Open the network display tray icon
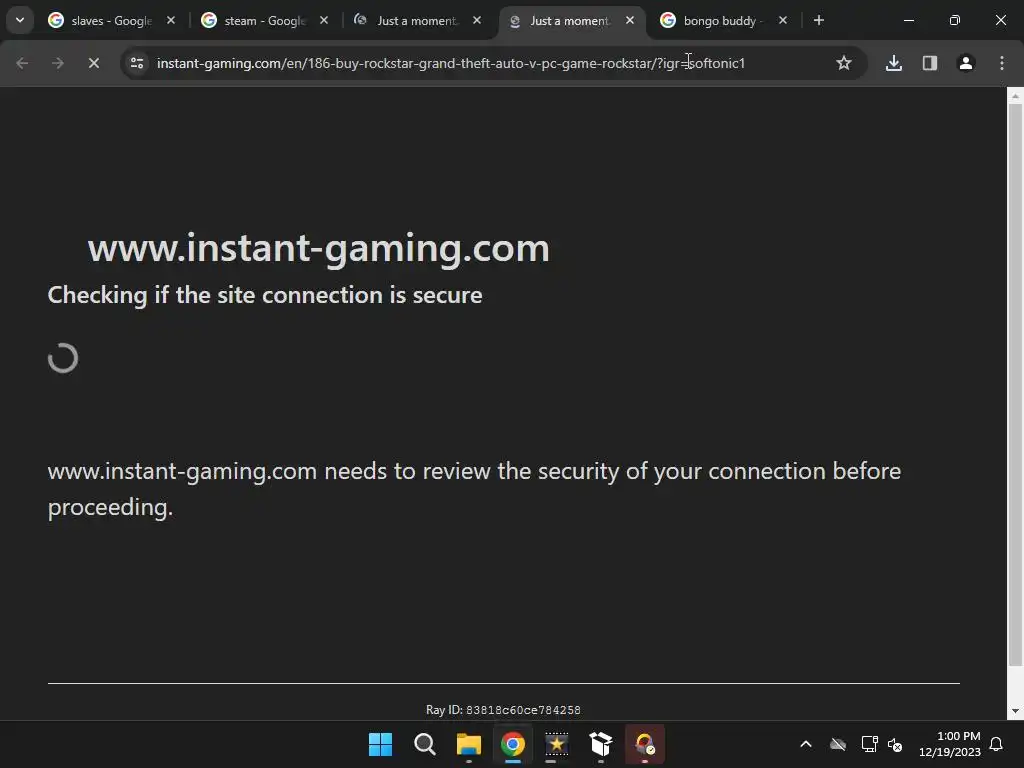 click(x=869, y=744)
